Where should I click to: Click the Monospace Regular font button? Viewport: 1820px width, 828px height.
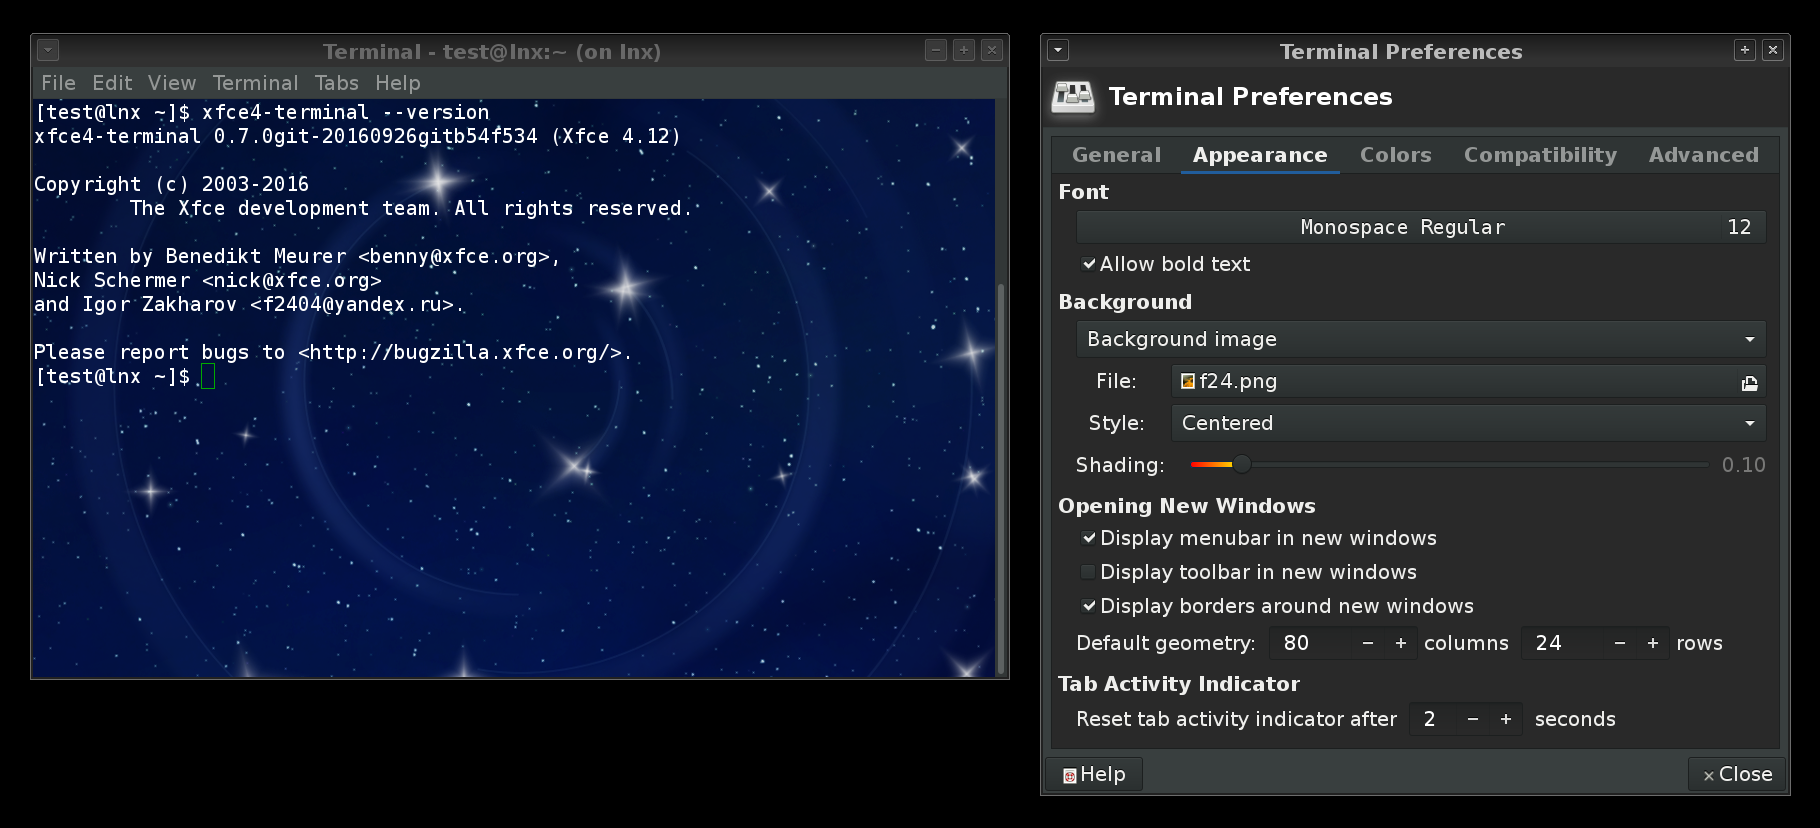(1420, 227)
